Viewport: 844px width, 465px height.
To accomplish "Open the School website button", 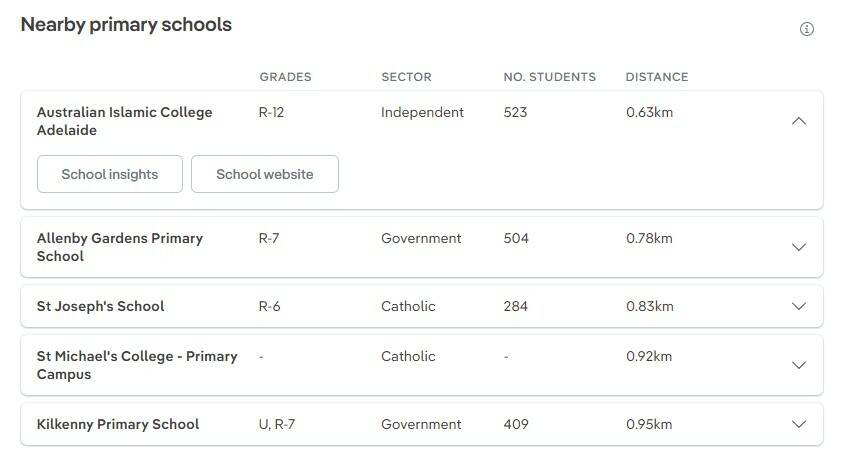I will coord(265,174).
